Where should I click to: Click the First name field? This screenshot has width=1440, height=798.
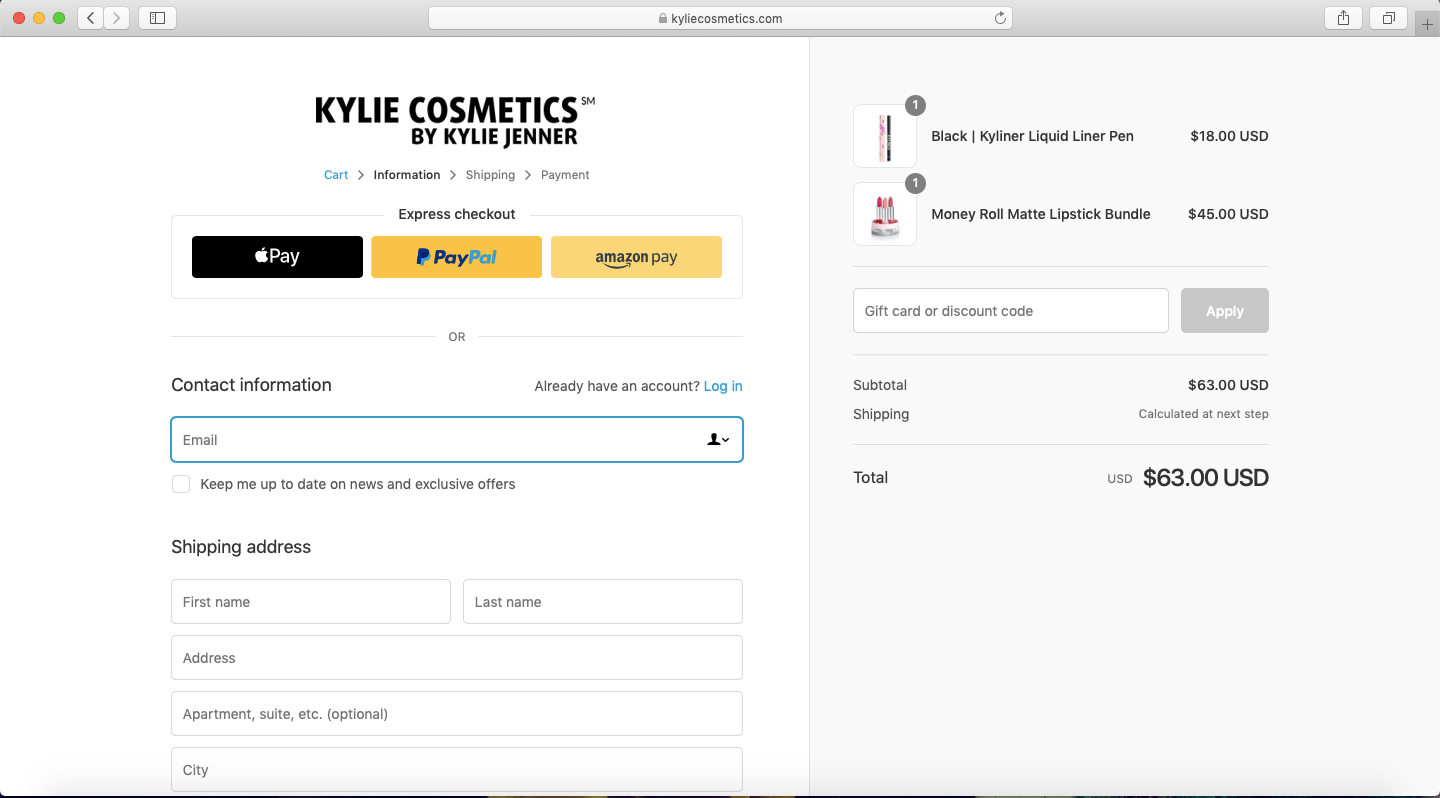(311, 602)
